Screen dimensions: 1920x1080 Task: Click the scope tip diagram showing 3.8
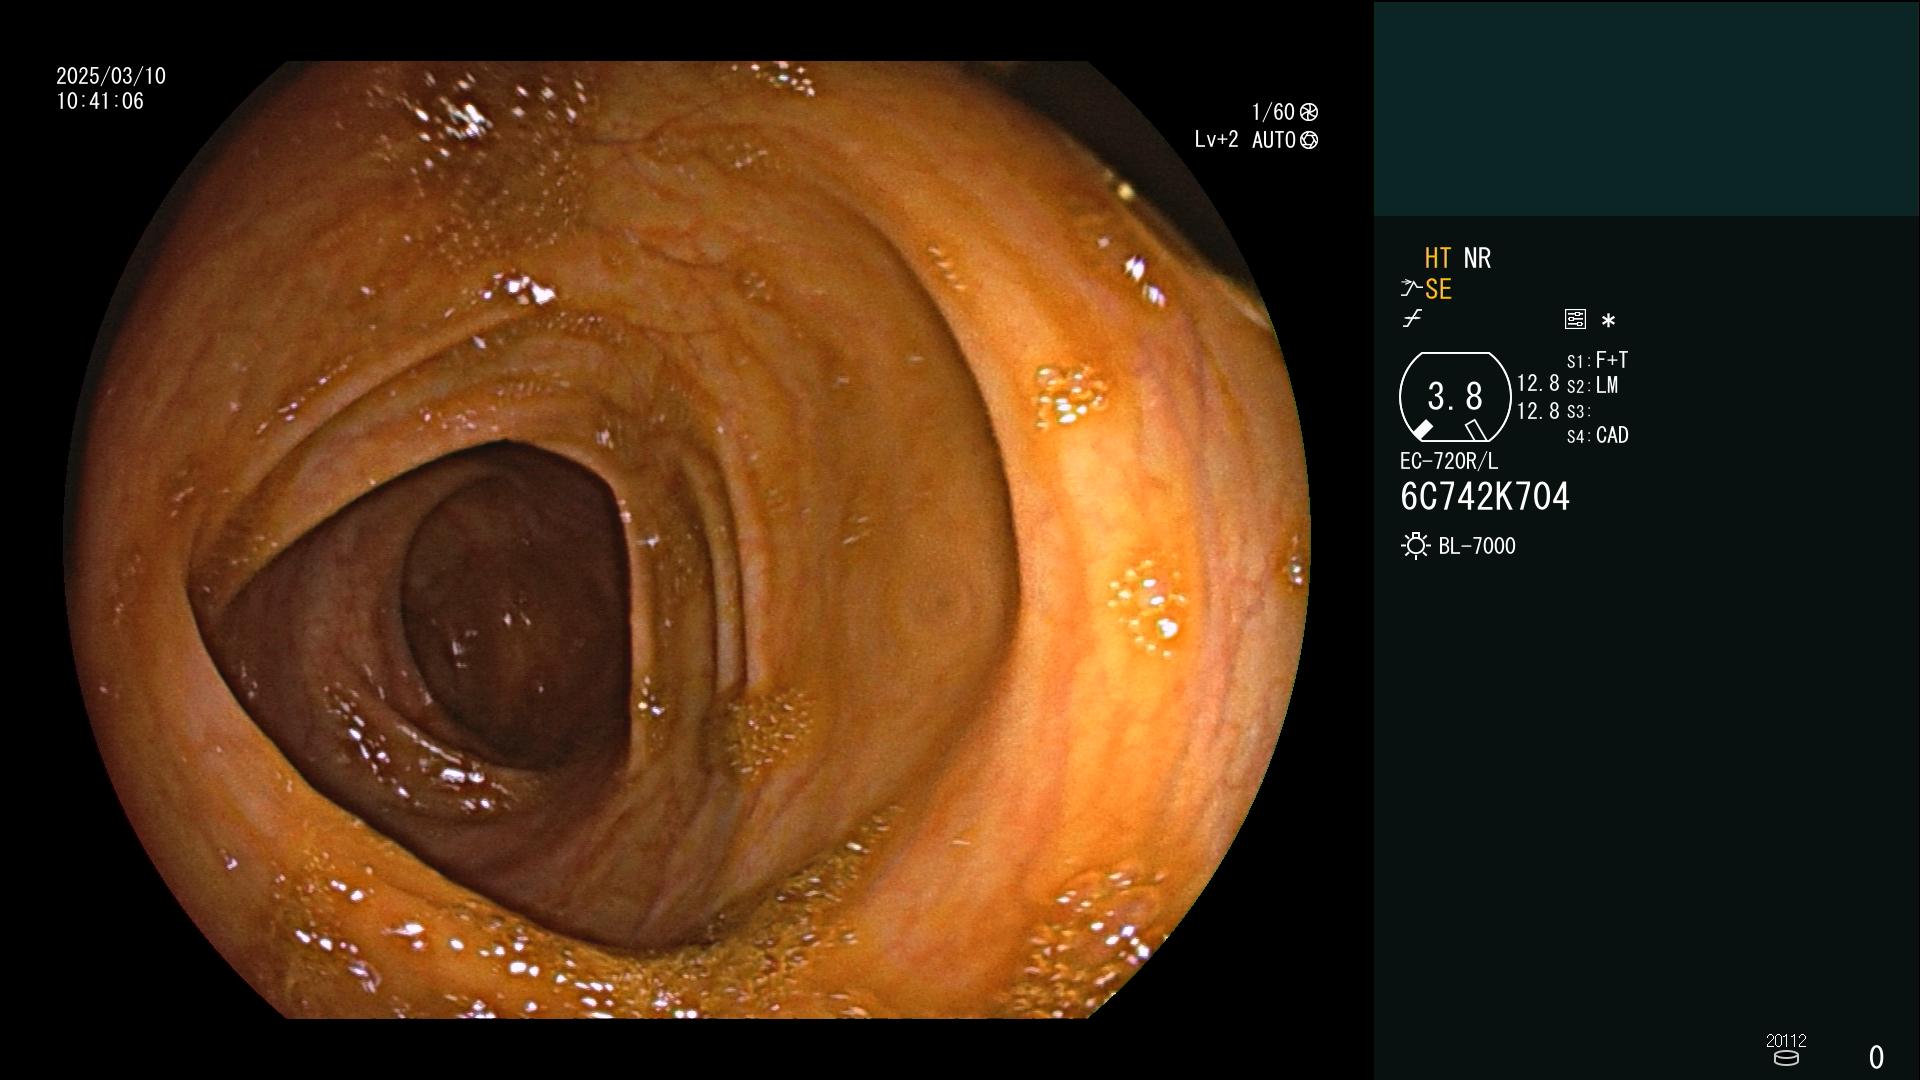(1455, 397)
